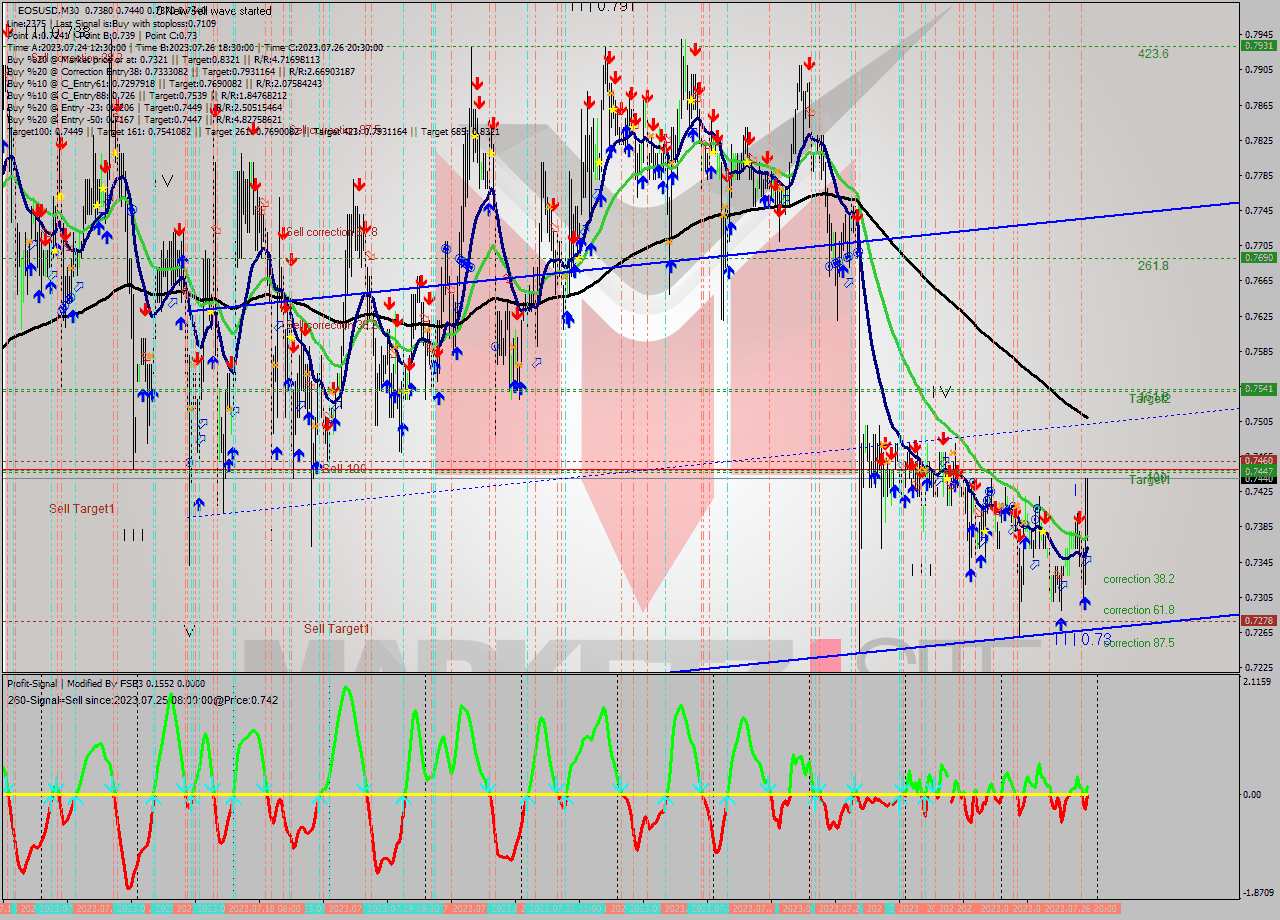Screen dimensions: 1280x920
Task: Click the rightmost red sell arrow on the chart
Action: tap(1080, 517)
